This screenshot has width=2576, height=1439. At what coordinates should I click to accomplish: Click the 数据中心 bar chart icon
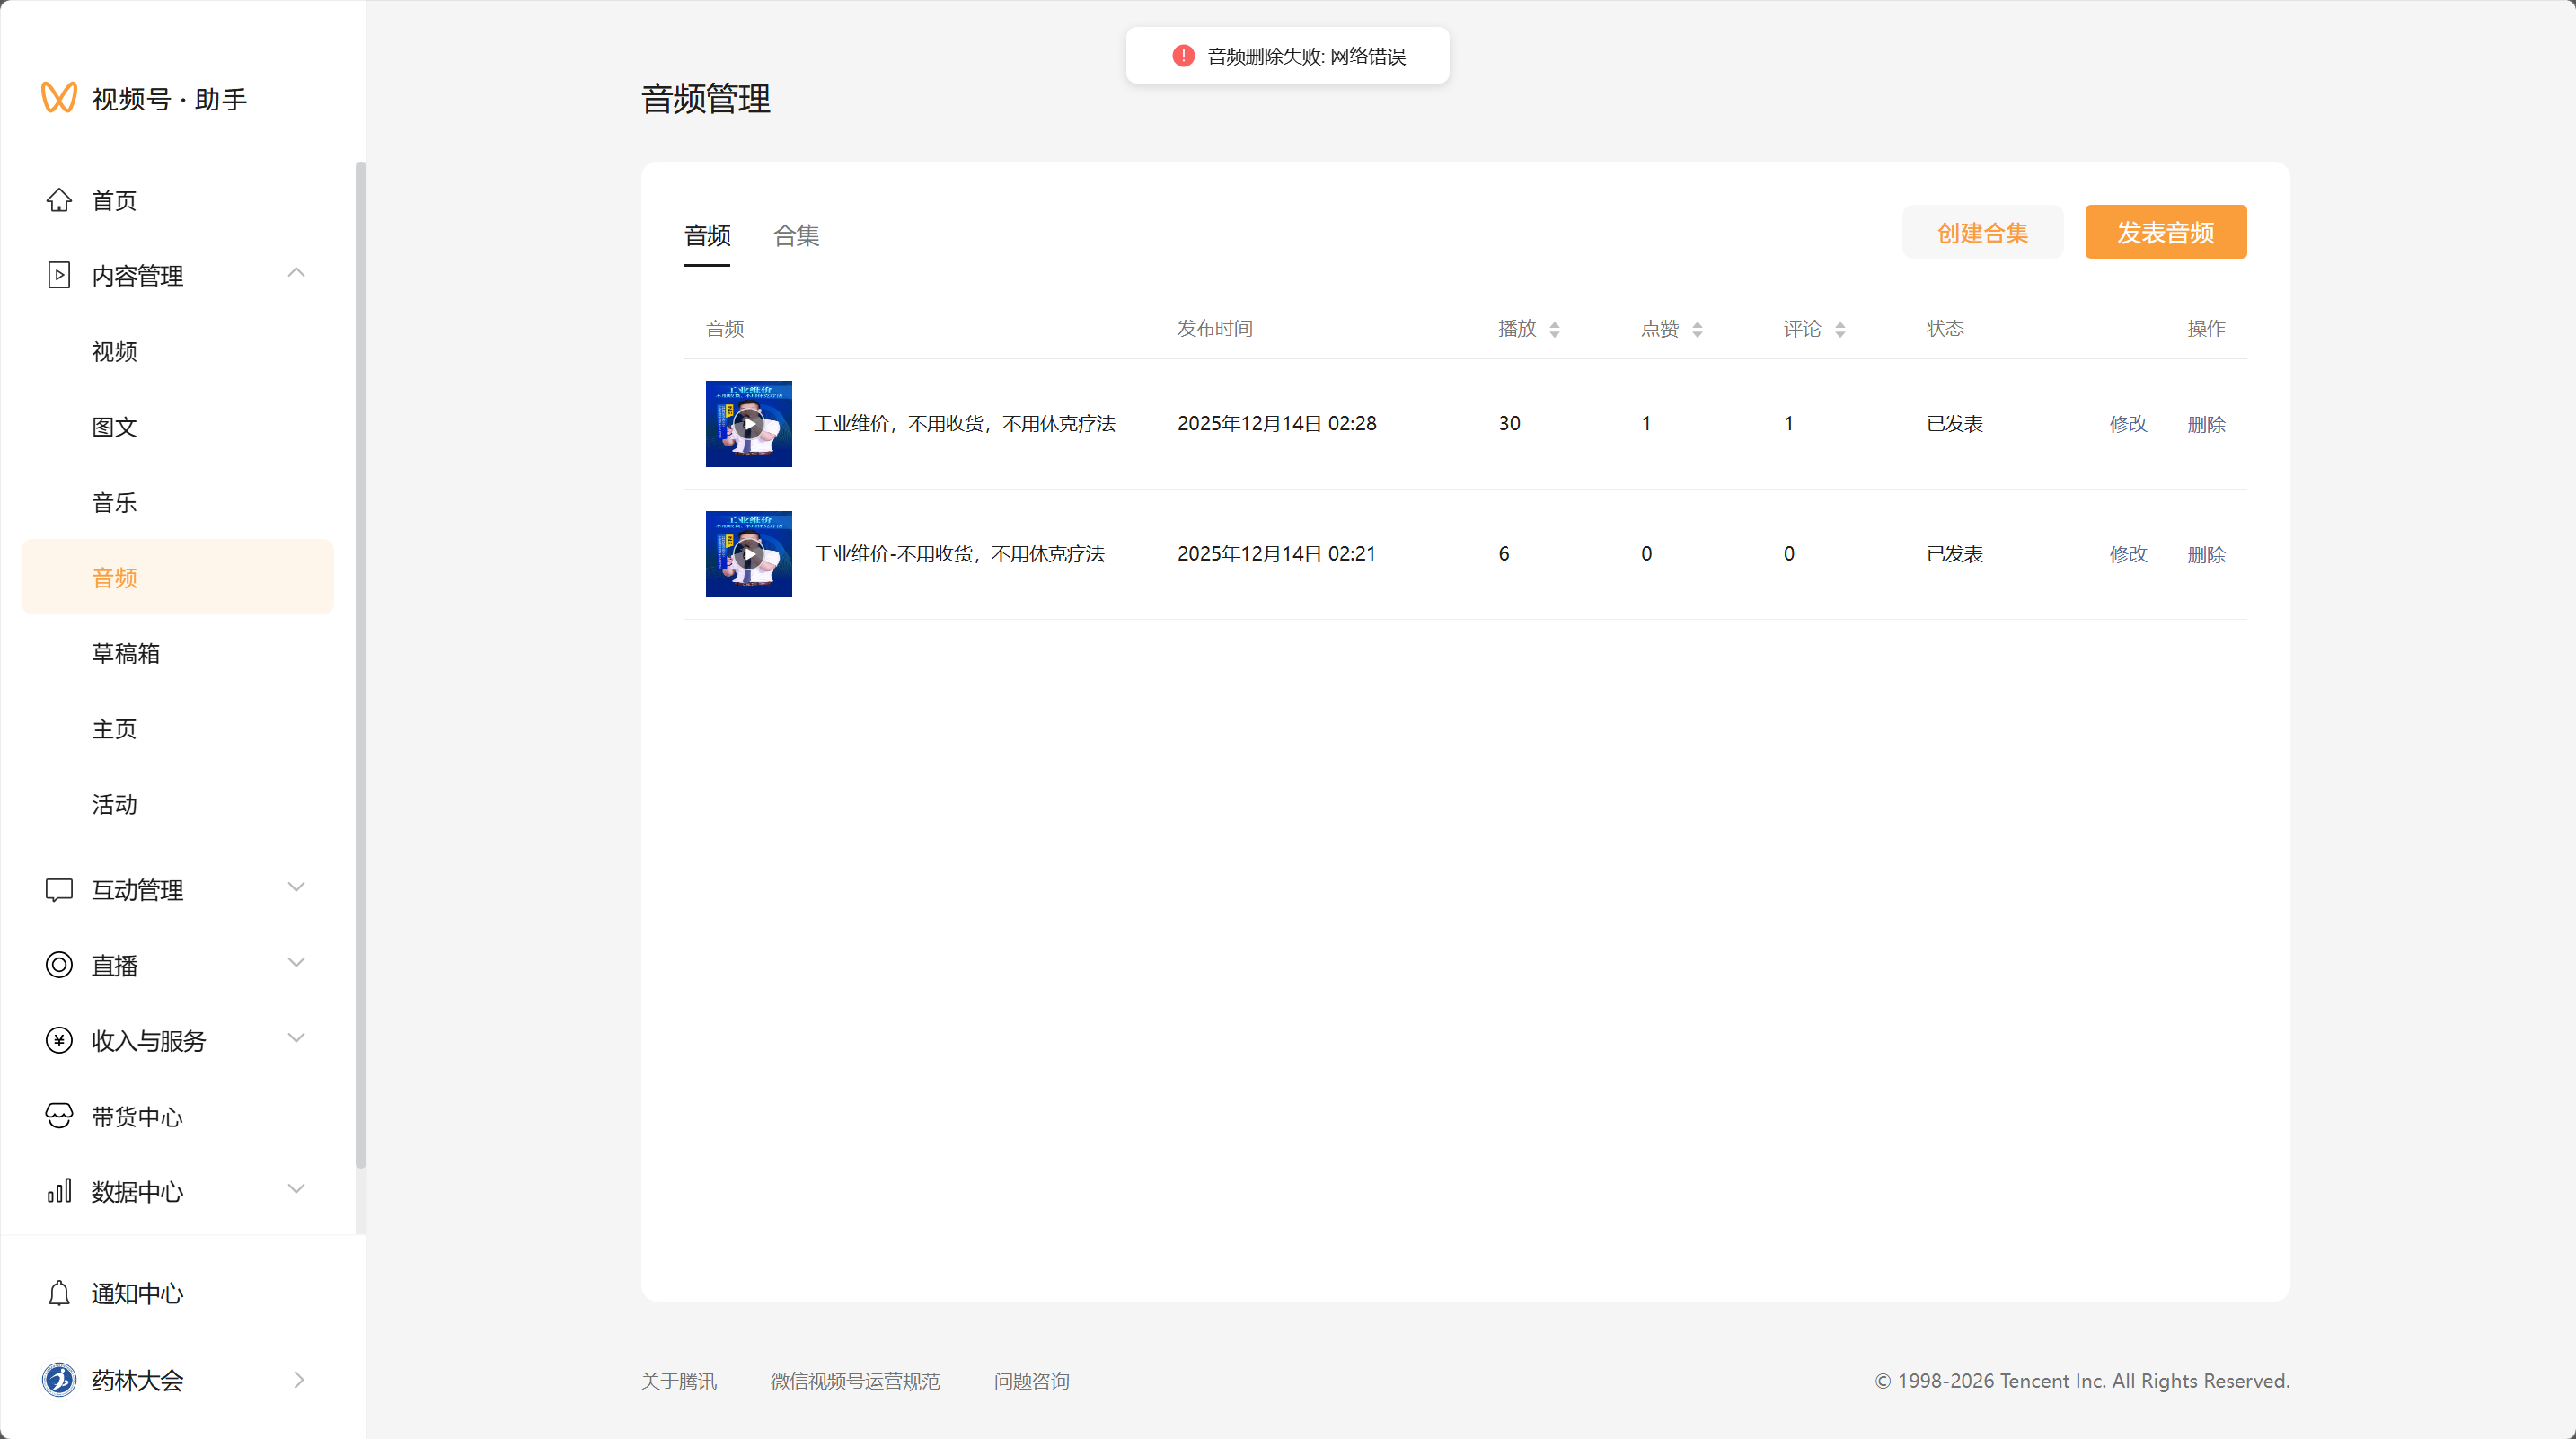[x=59, y=1191]
